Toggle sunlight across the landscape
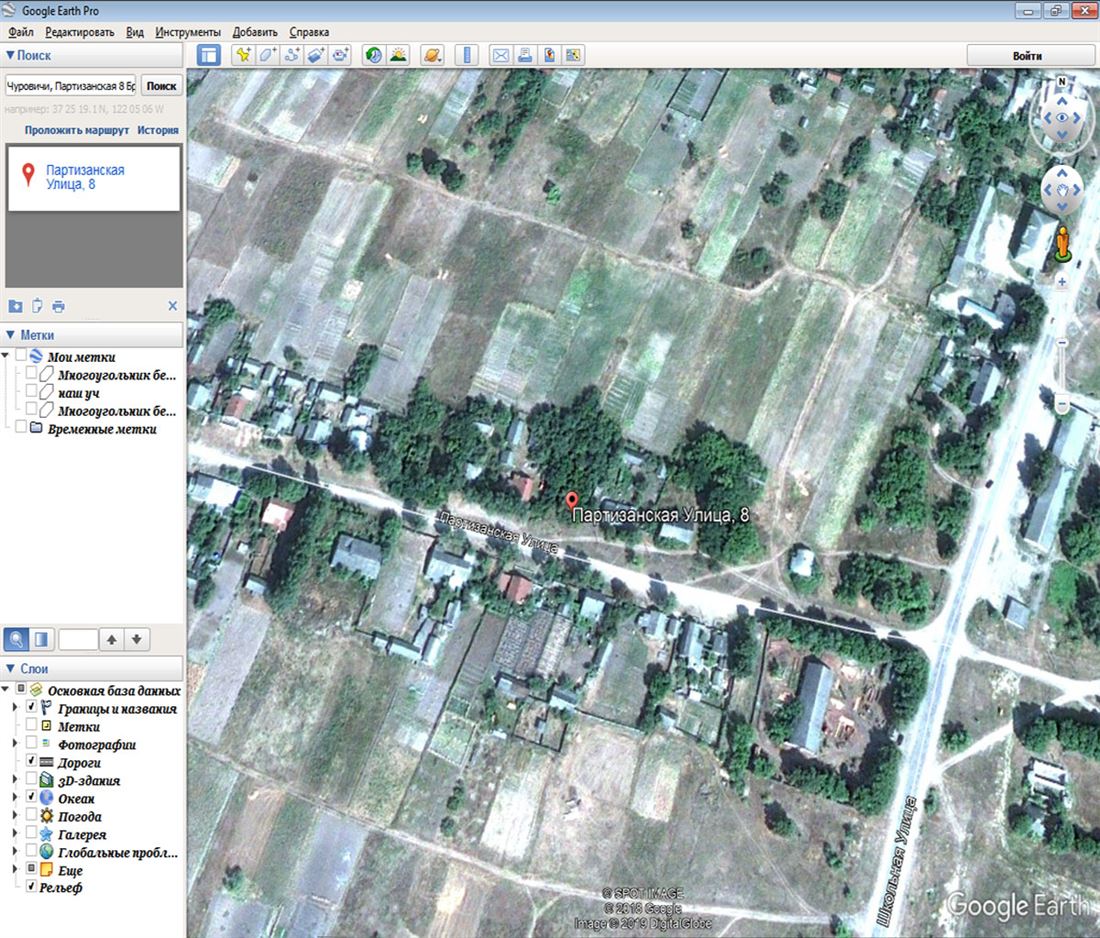Screen dimensions: 1100x938 tap(398, 55)
